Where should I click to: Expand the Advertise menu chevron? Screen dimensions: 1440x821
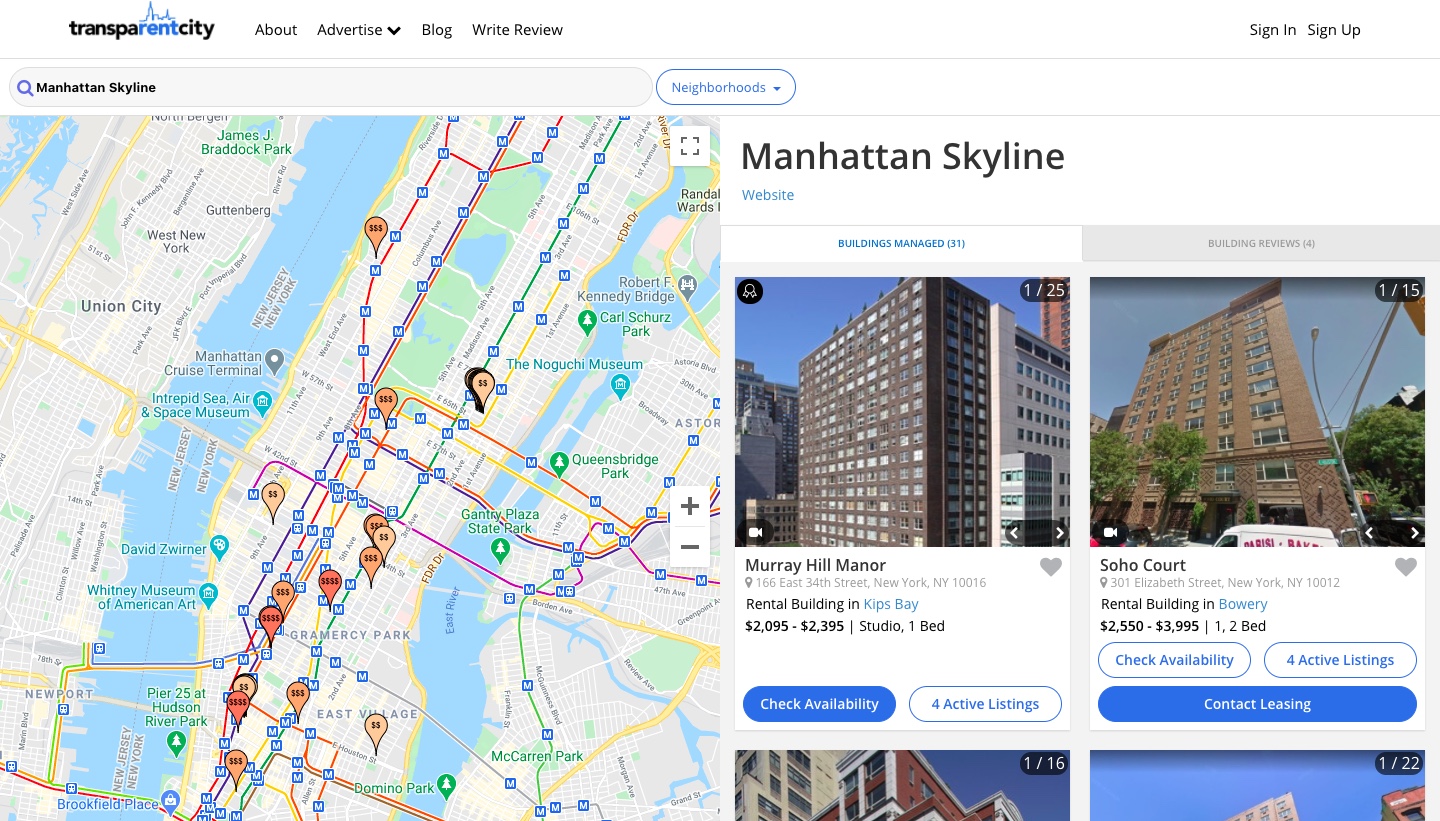(393, 30)
